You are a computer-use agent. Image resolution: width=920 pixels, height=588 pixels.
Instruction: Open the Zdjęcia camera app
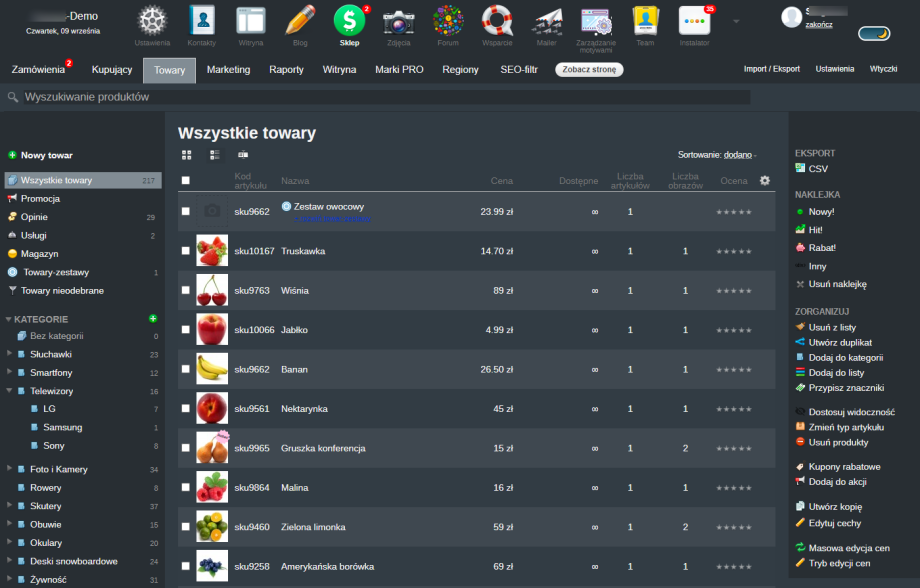[x=398, y=21]
